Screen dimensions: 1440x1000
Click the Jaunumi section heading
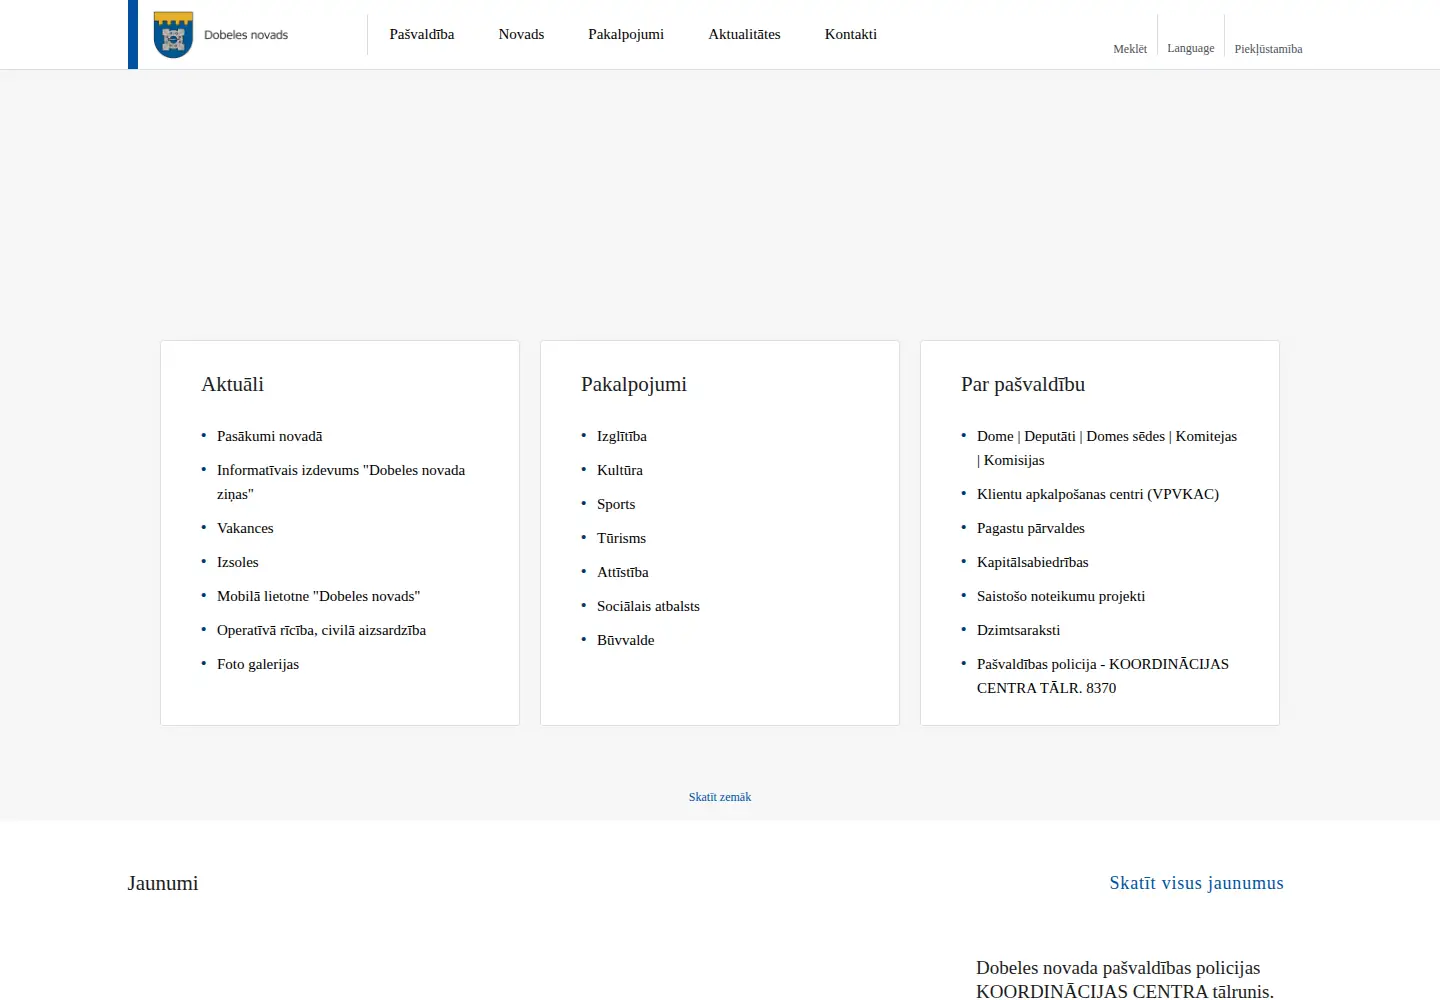coord(163,883)
